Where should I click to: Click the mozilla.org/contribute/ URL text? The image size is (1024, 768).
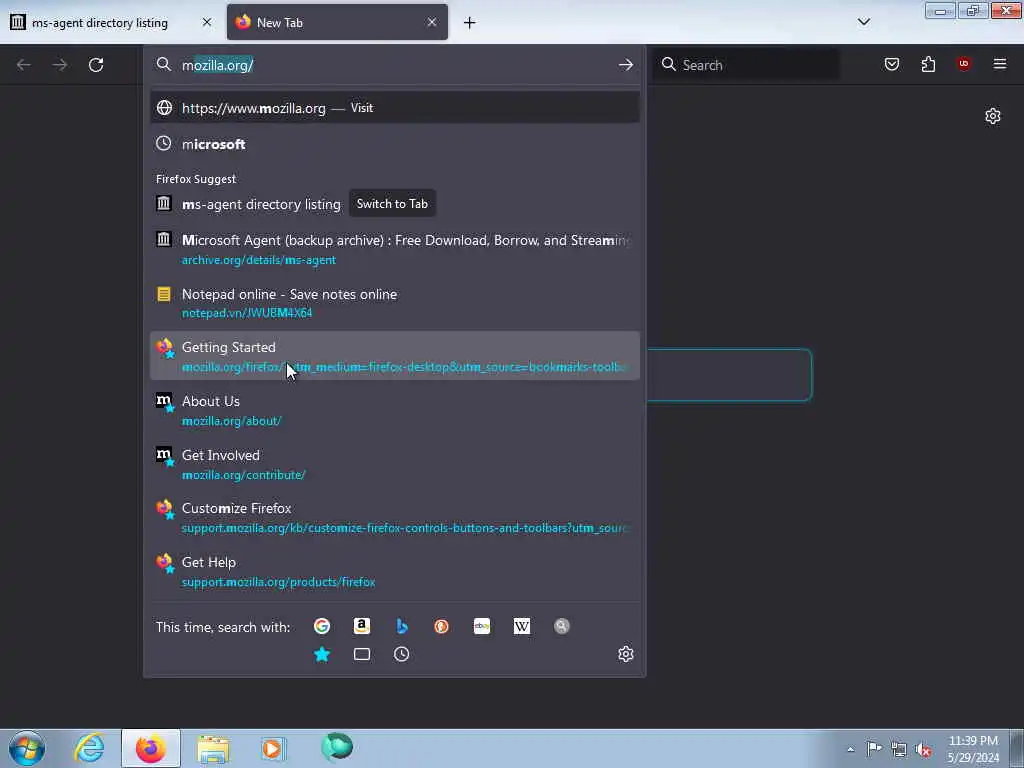tap(244, 475)
